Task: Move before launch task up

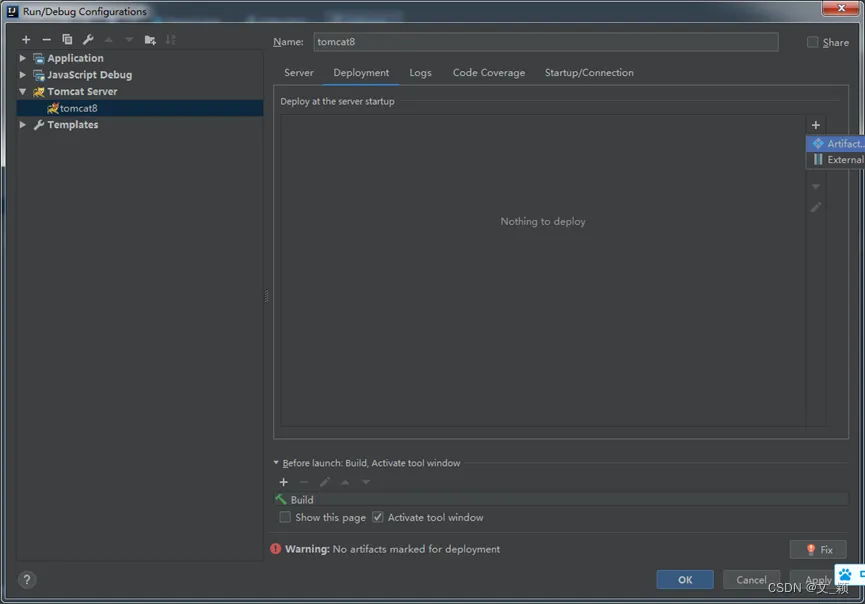Action: tap(345, 482)
